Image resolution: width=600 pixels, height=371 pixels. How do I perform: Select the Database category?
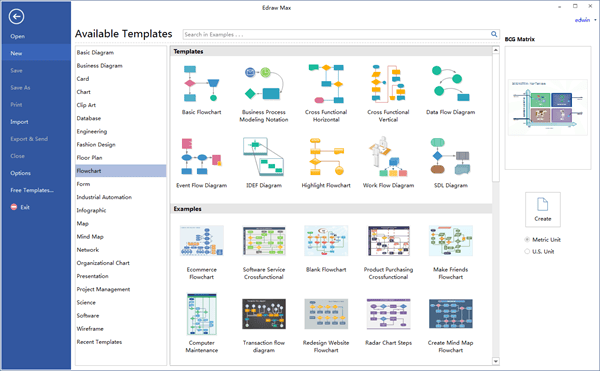pos(121,118)
